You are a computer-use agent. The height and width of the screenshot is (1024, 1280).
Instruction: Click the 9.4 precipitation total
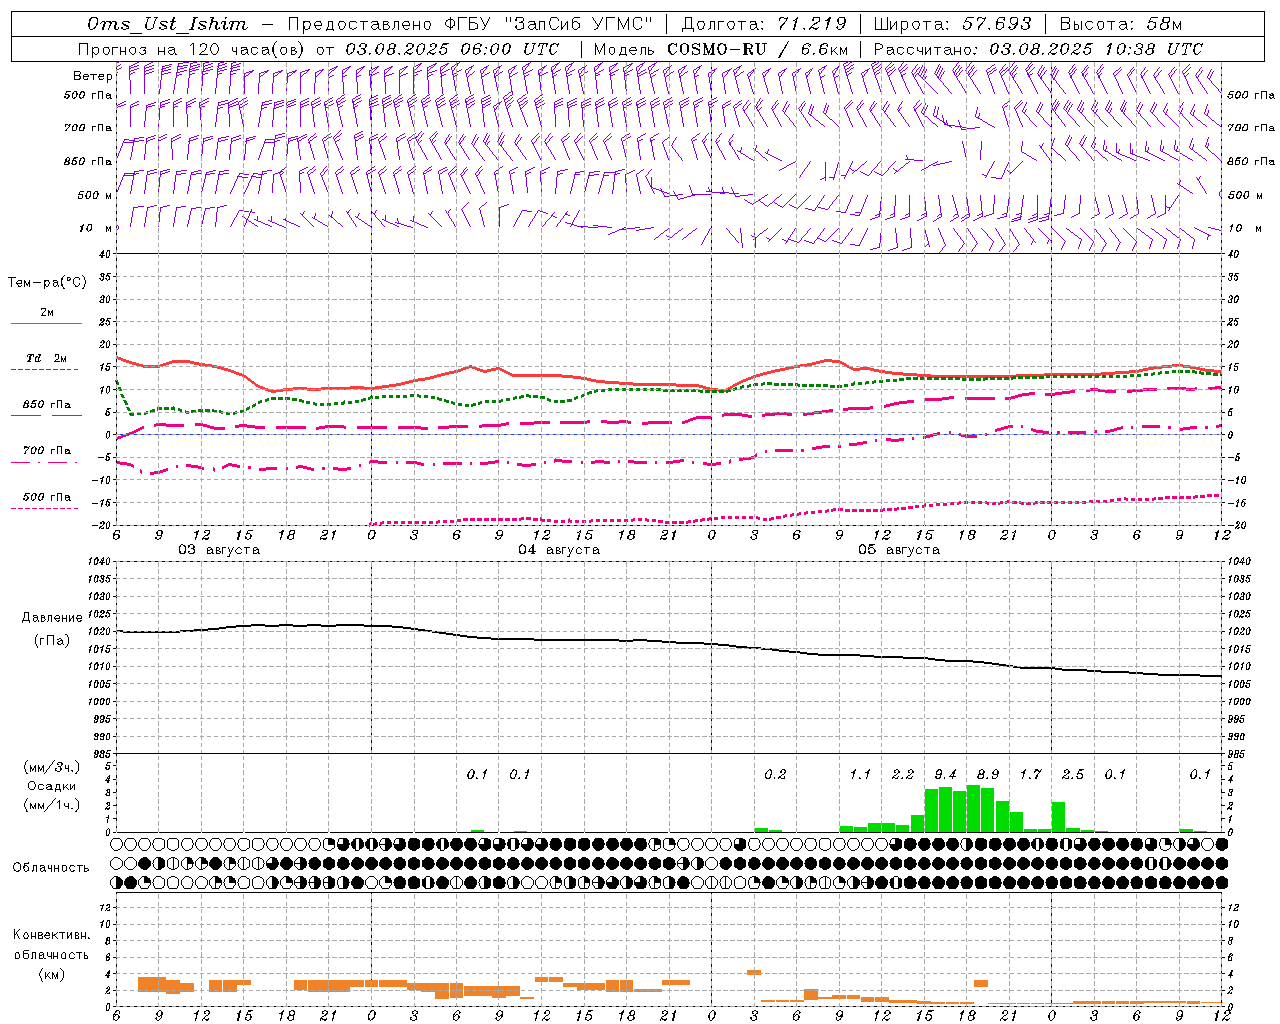[945, 775]
